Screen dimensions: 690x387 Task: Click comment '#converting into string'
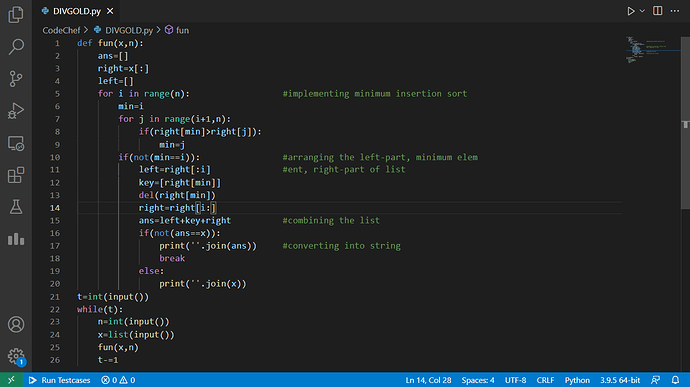(341, 246)
